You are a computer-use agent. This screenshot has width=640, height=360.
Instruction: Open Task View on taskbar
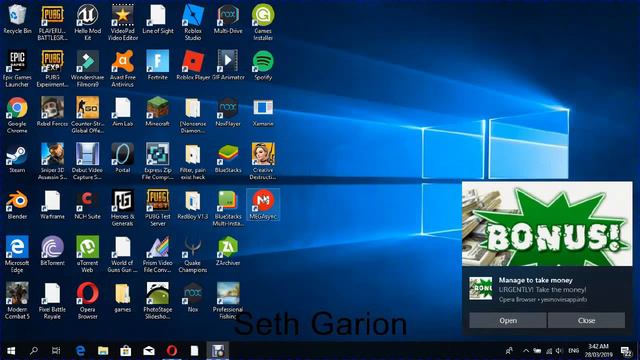[x=56, y=351]
